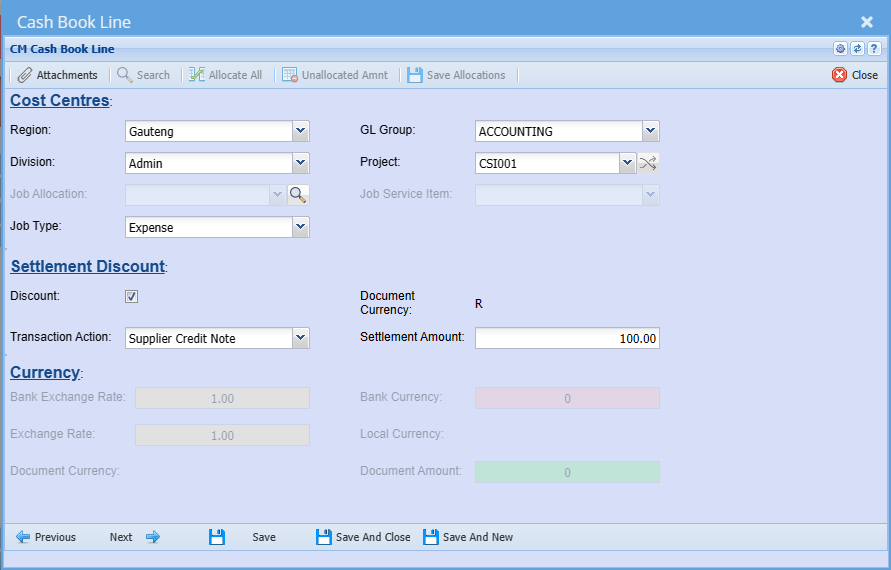Click the Exchange Rate 1.00 field
This screenshot has width=891, height=570.
(x=222, y=435)
